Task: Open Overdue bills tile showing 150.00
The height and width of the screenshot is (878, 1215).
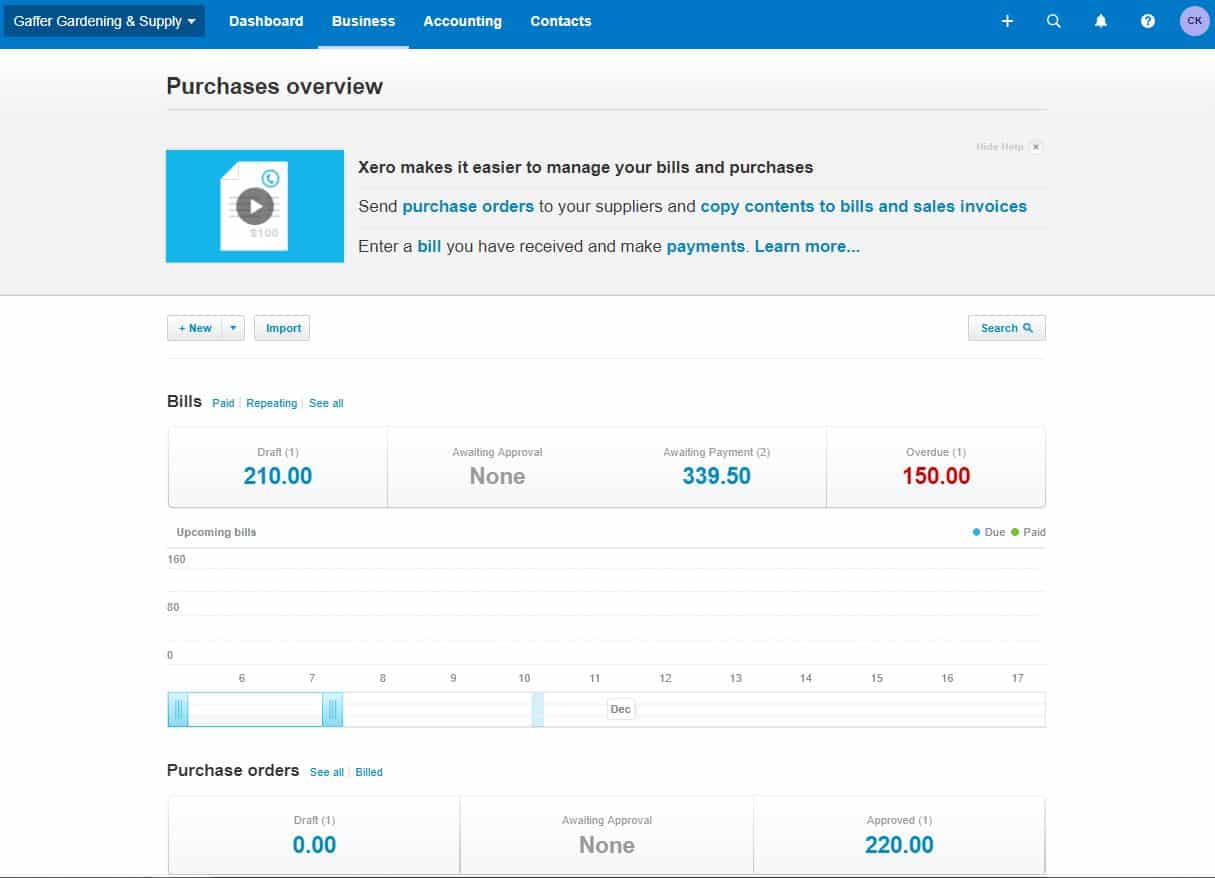Action: coord(936,467)
